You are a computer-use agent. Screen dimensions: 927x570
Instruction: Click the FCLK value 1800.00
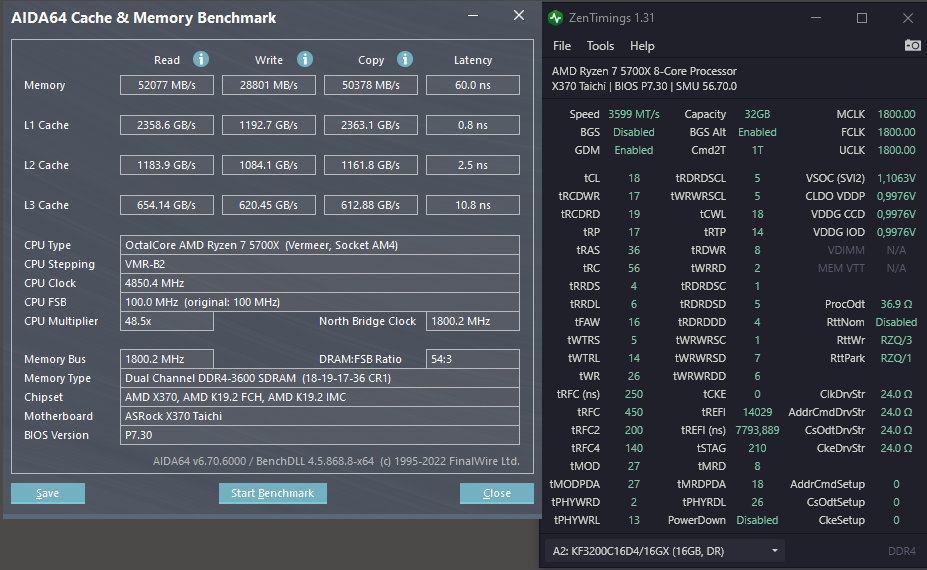tap(896, 132)
